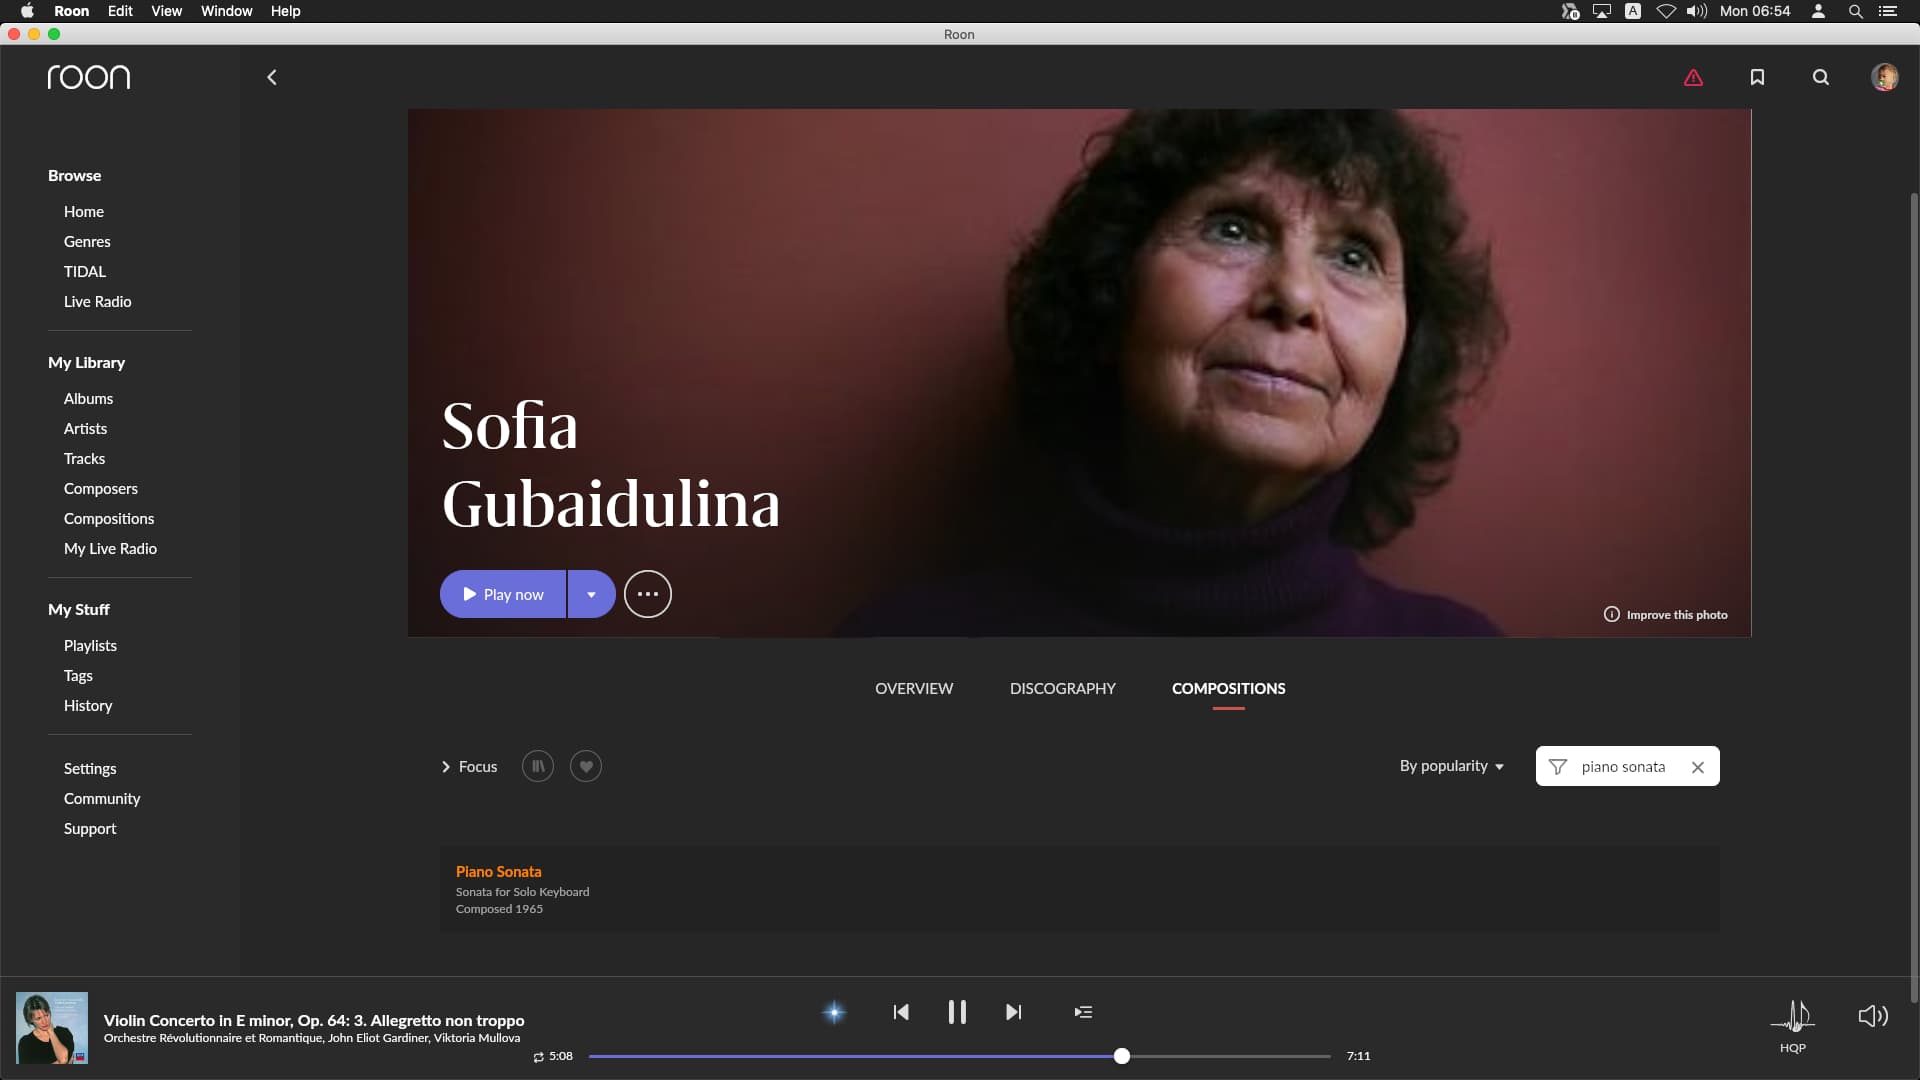Open the bookmarks icon
1920x1080 pixels.
click(x=1757, y=77)
